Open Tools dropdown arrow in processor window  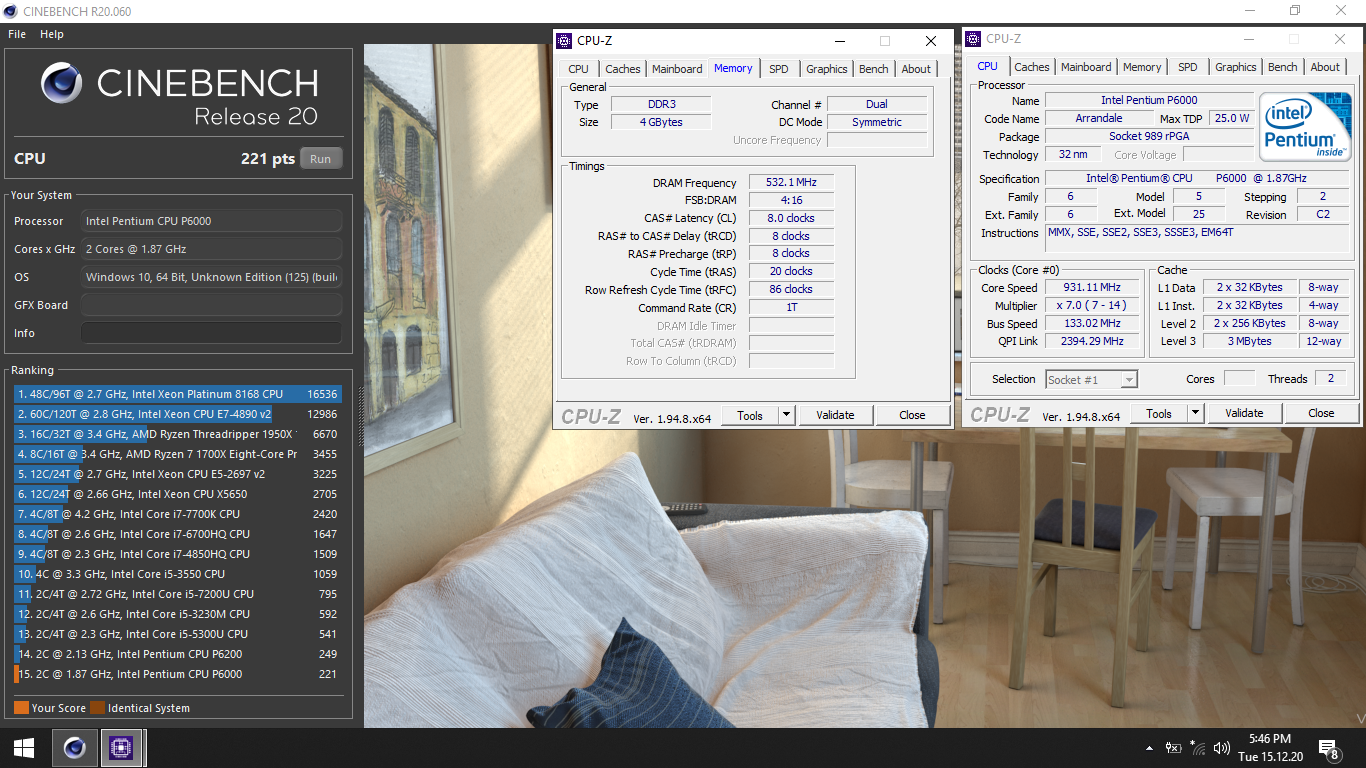tap(1196, 413)
